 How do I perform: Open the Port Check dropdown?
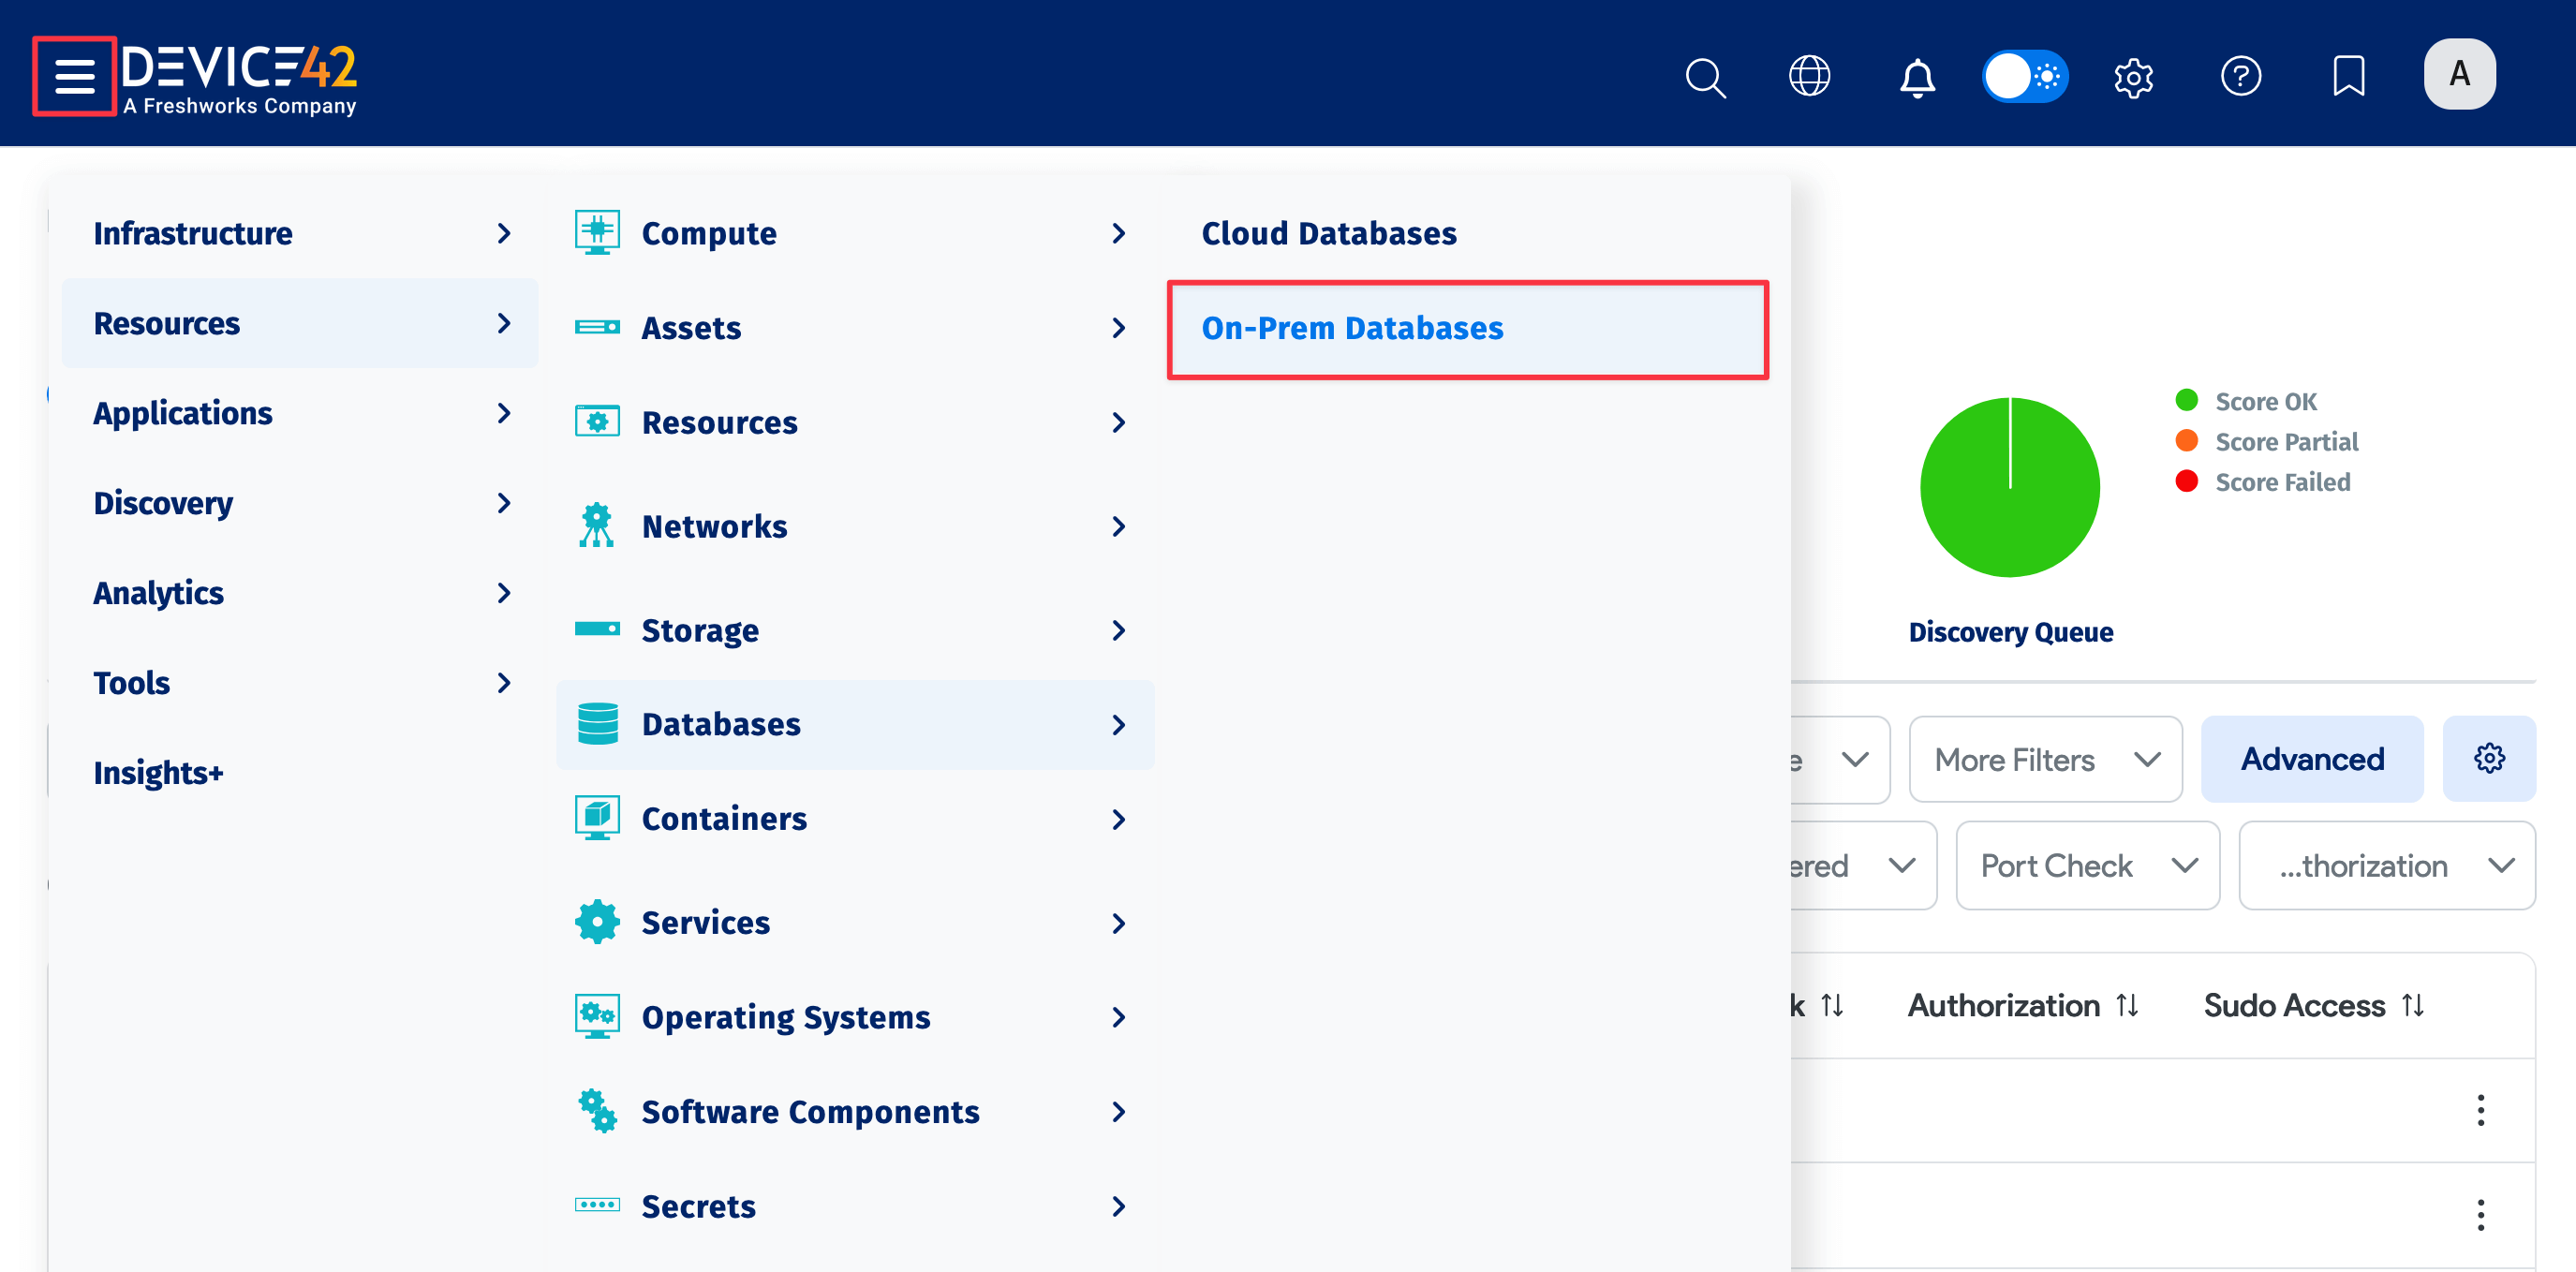pyautogui.click(x=2087, y=865)
